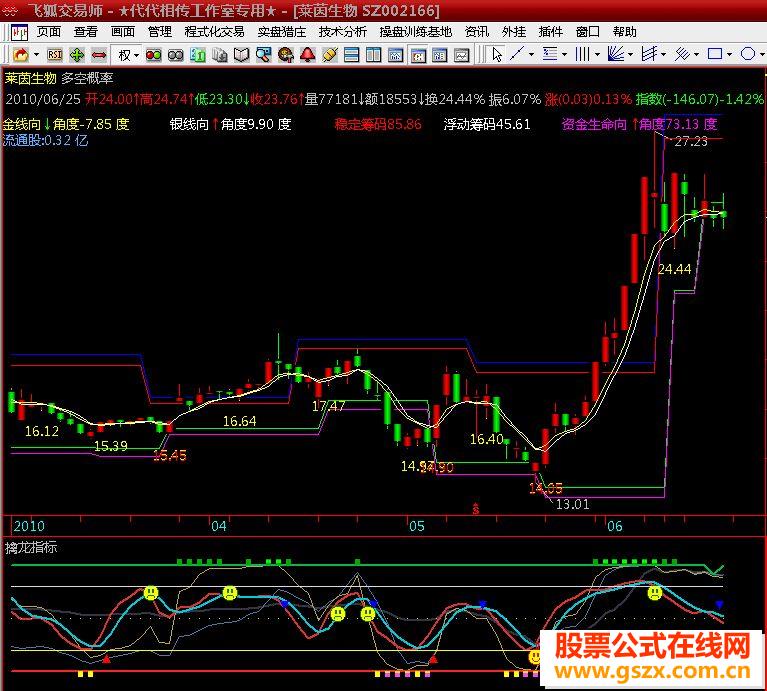Select the arrow pointer cursor tool

click(497, 54)
